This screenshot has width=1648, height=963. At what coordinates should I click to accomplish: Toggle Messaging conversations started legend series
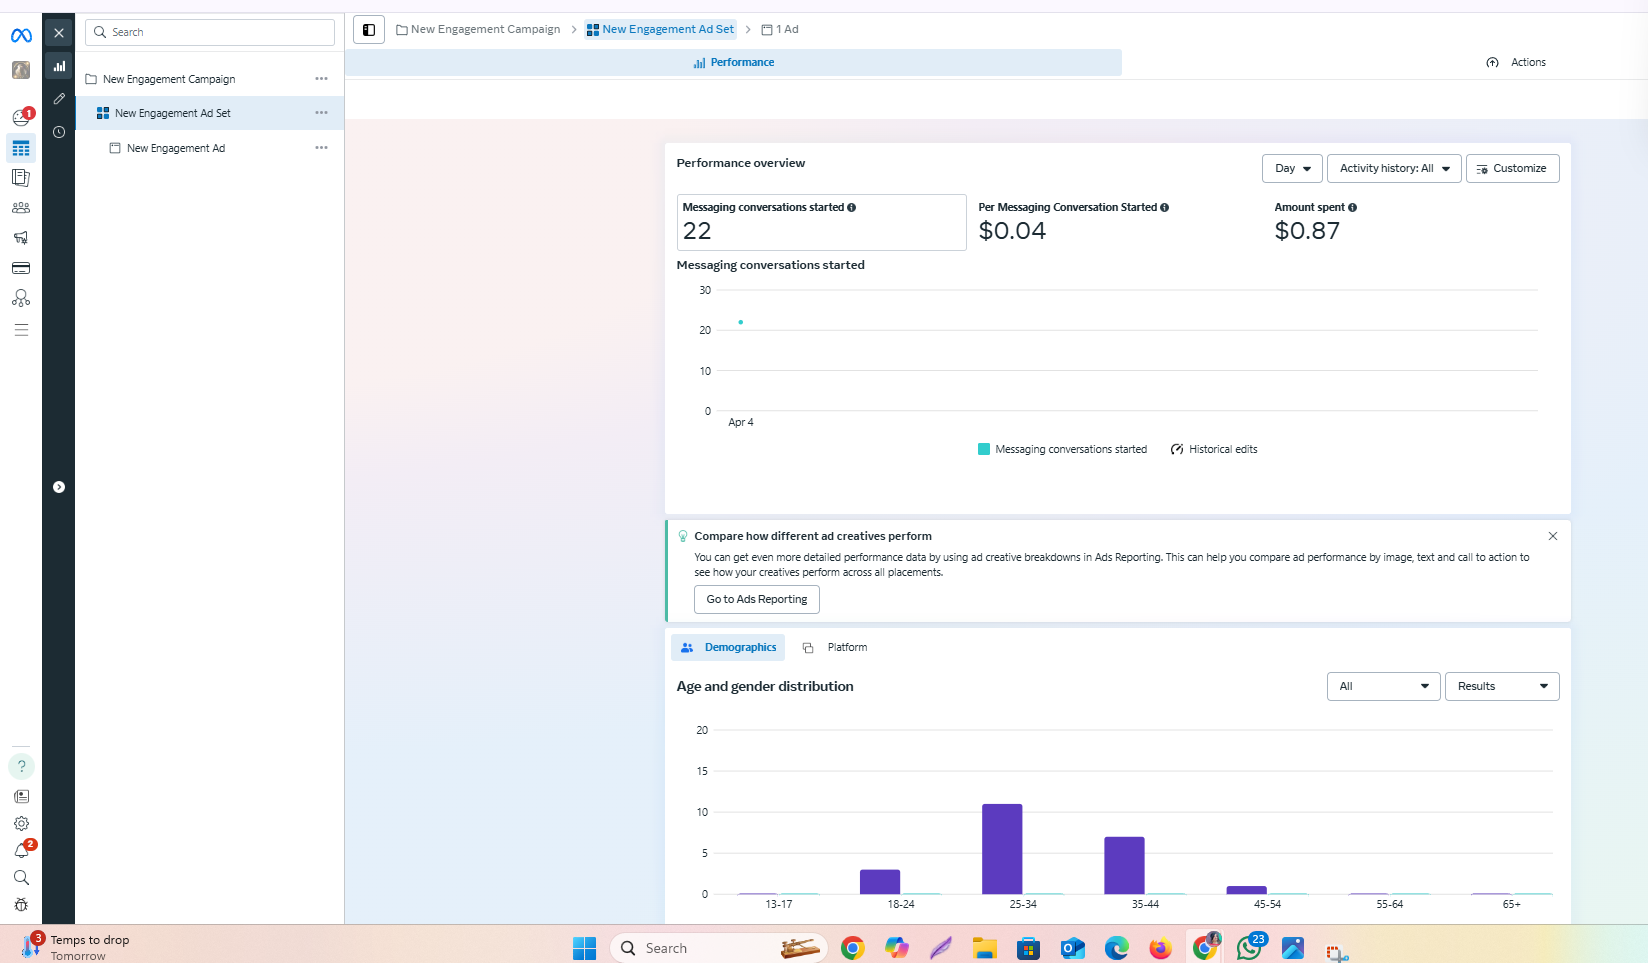point(1062,450)
